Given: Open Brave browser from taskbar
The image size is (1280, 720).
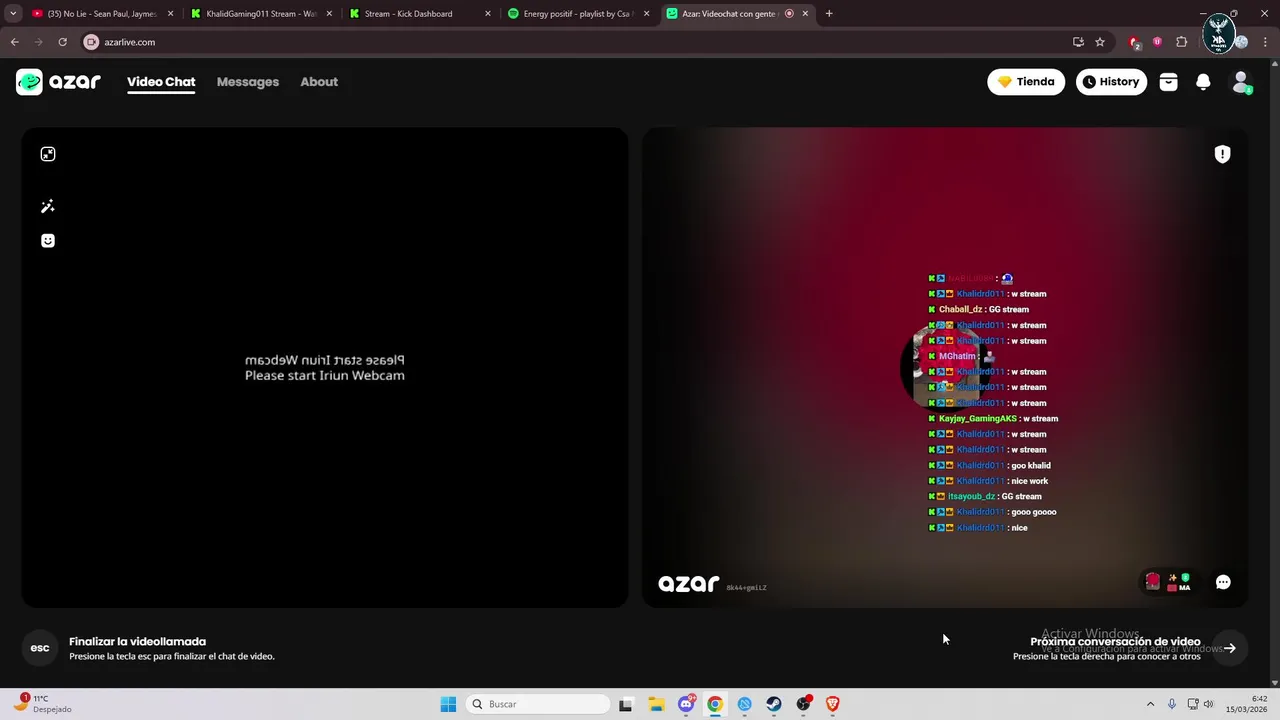Looking at the screenshot, I should click(x=832, y=704).
